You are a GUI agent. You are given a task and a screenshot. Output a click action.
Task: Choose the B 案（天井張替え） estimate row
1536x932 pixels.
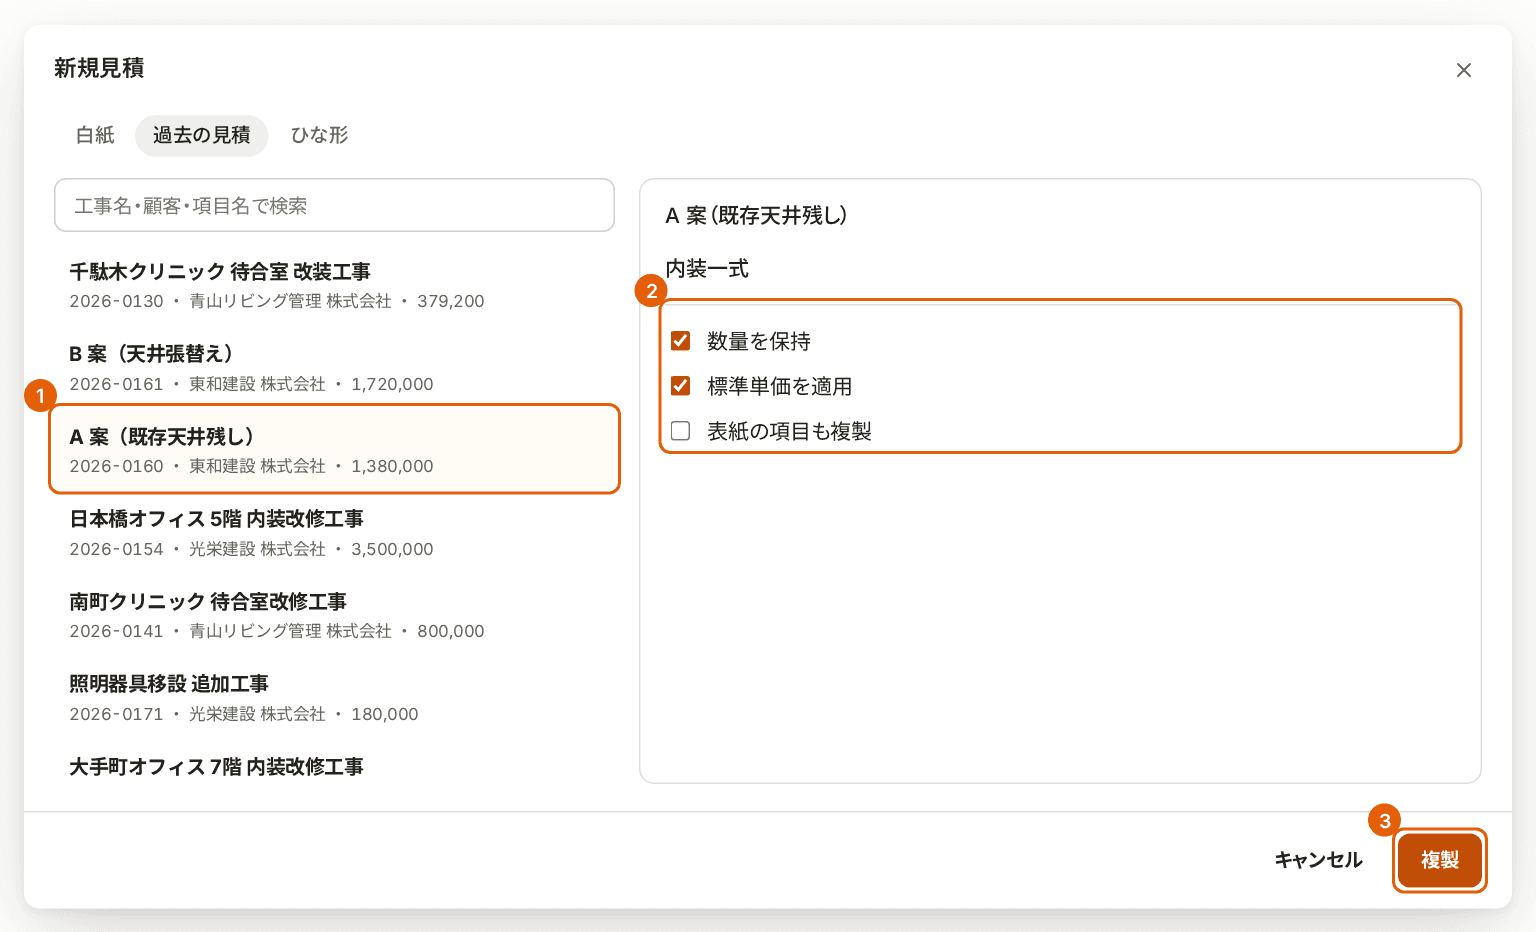pos(334,368)
